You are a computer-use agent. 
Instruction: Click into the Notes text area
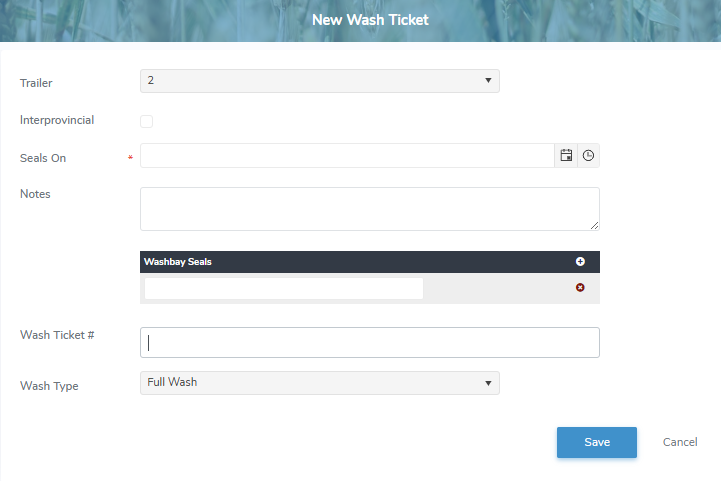click(x=369, y=208)
